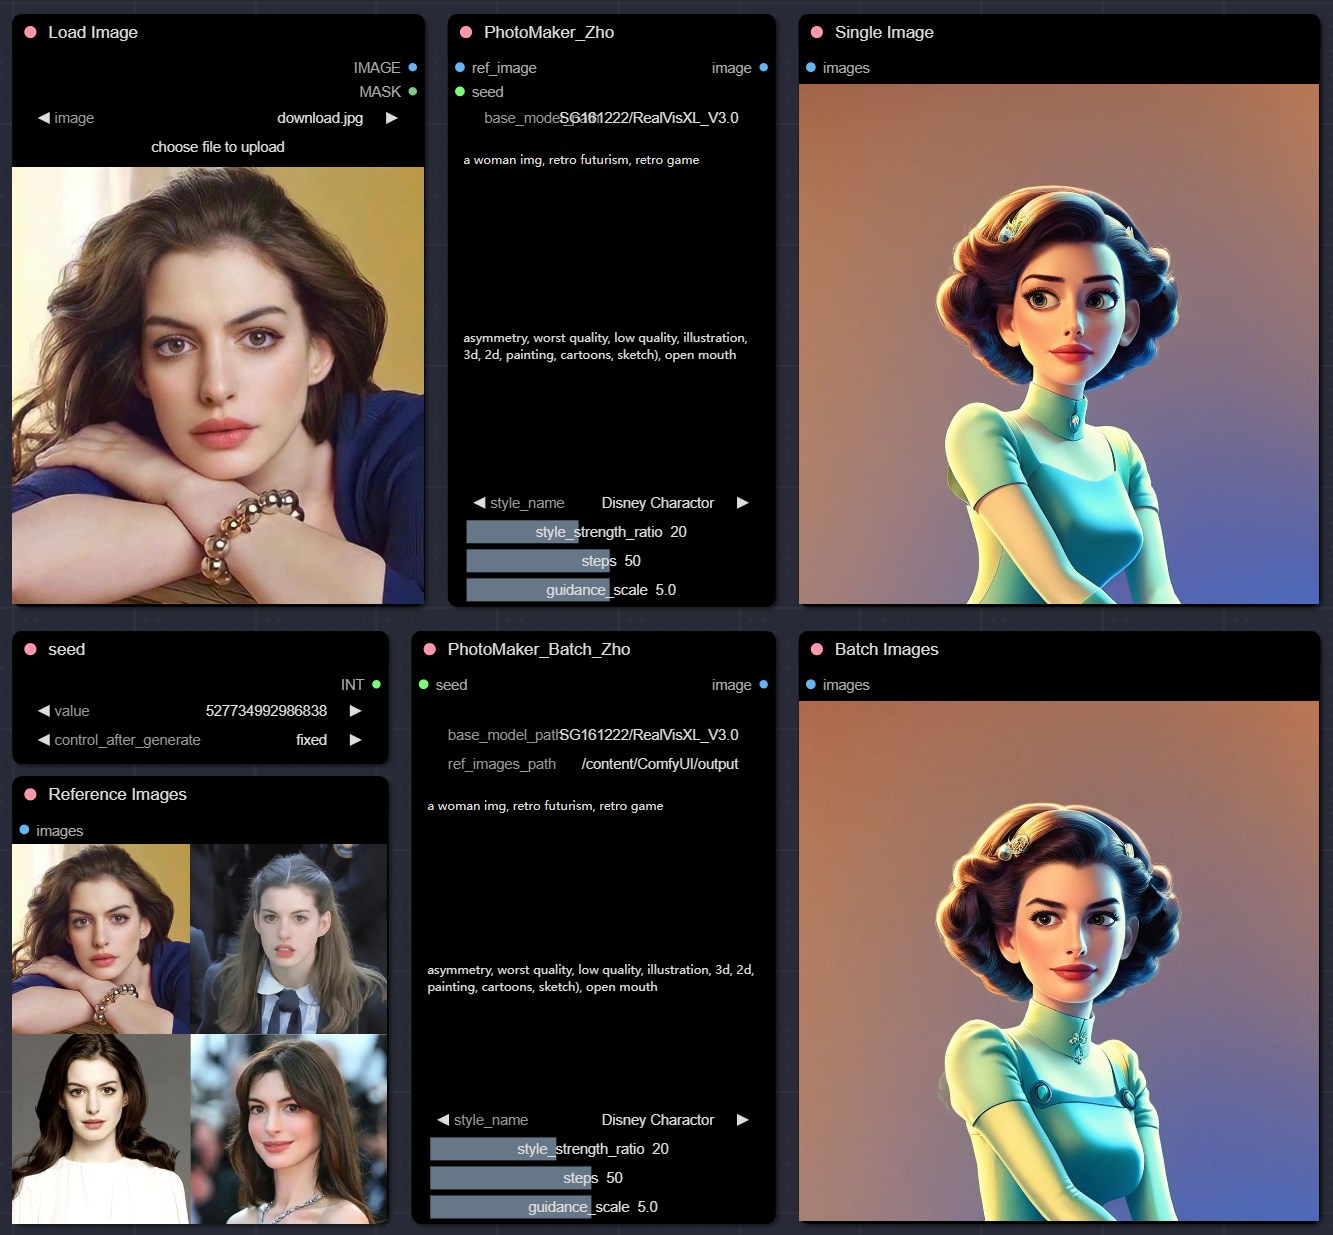Click the INT output socket on seed node
Image resolution: width=1333 pixels, height=1235 pixels.
376,685
